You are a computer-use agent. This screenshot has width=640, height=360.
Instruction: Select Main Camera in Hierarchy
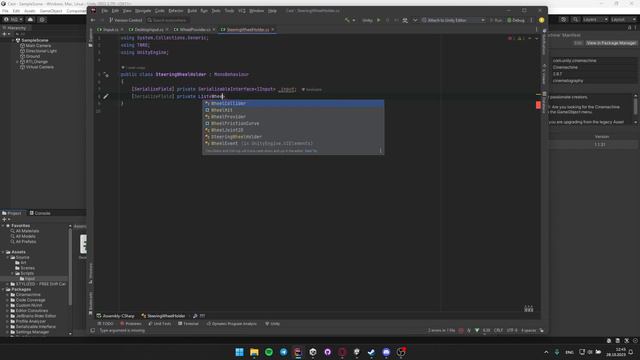pyautogui.click(x=38, y=46)
